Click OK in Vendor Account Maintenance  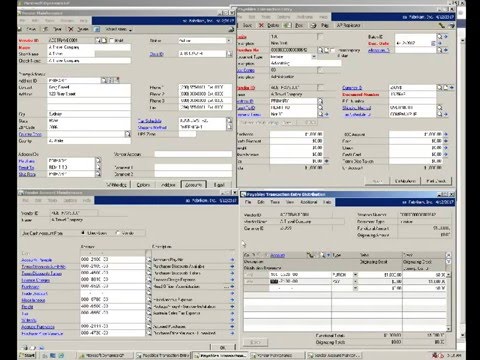coord(222,347)
